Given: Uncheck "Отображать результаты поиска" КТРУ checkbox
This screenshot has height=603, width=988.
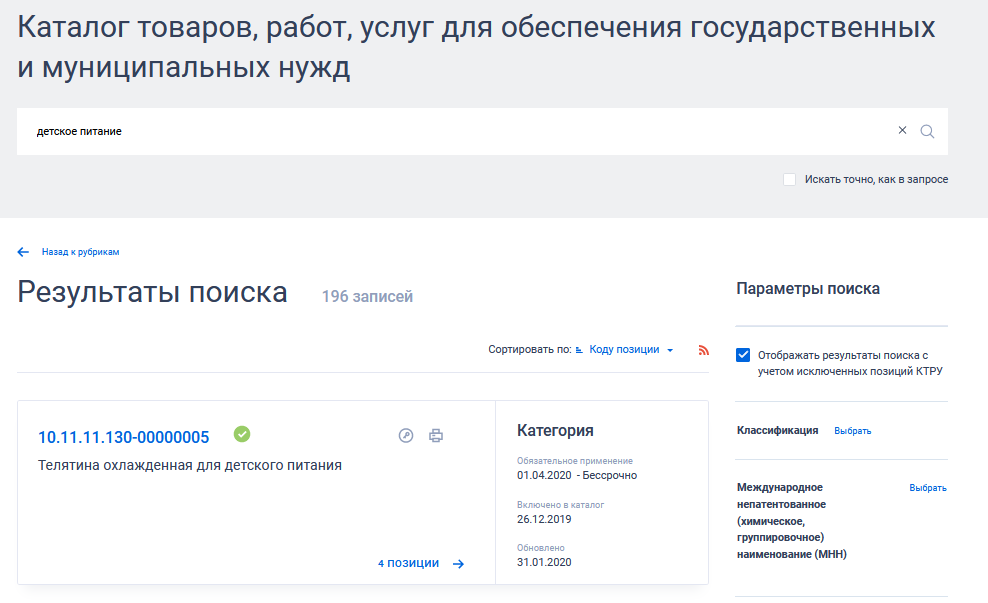Looking at the screenshot, I should click(x=743, y=355).
